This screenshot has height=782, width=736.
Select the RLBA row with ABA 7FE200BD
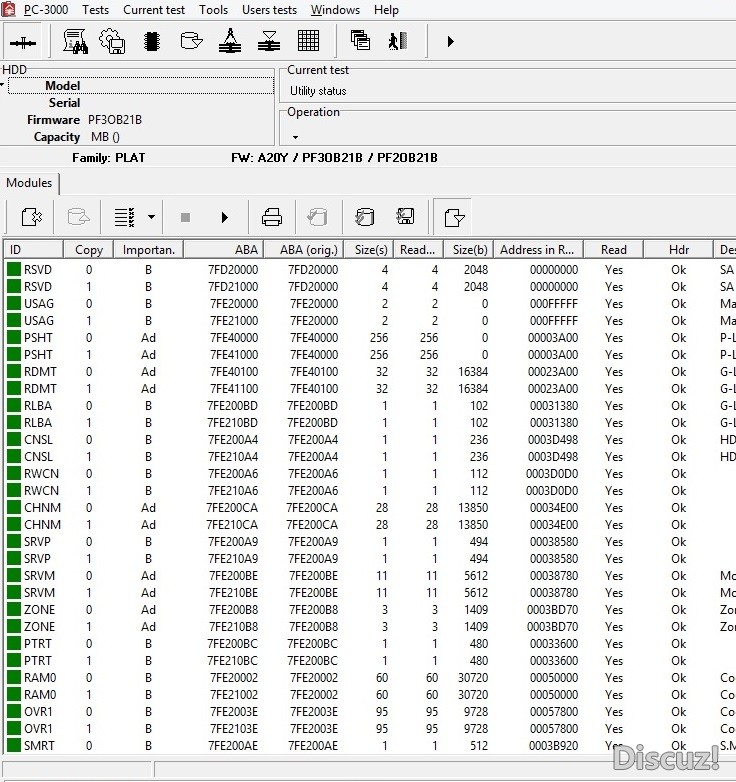(369, 405)
